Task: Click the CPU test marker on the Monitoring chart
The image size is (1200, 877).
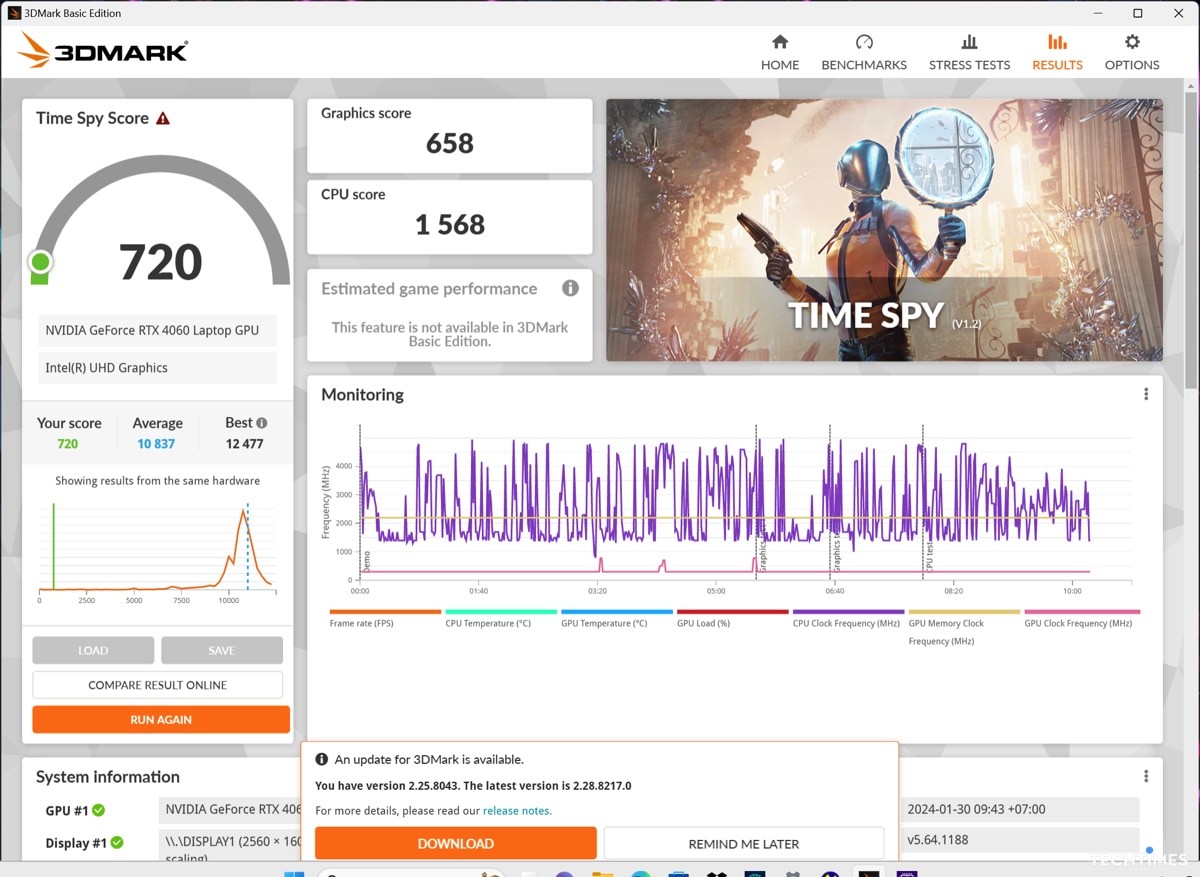Action: pyautogui.click(x=929, y=557)
